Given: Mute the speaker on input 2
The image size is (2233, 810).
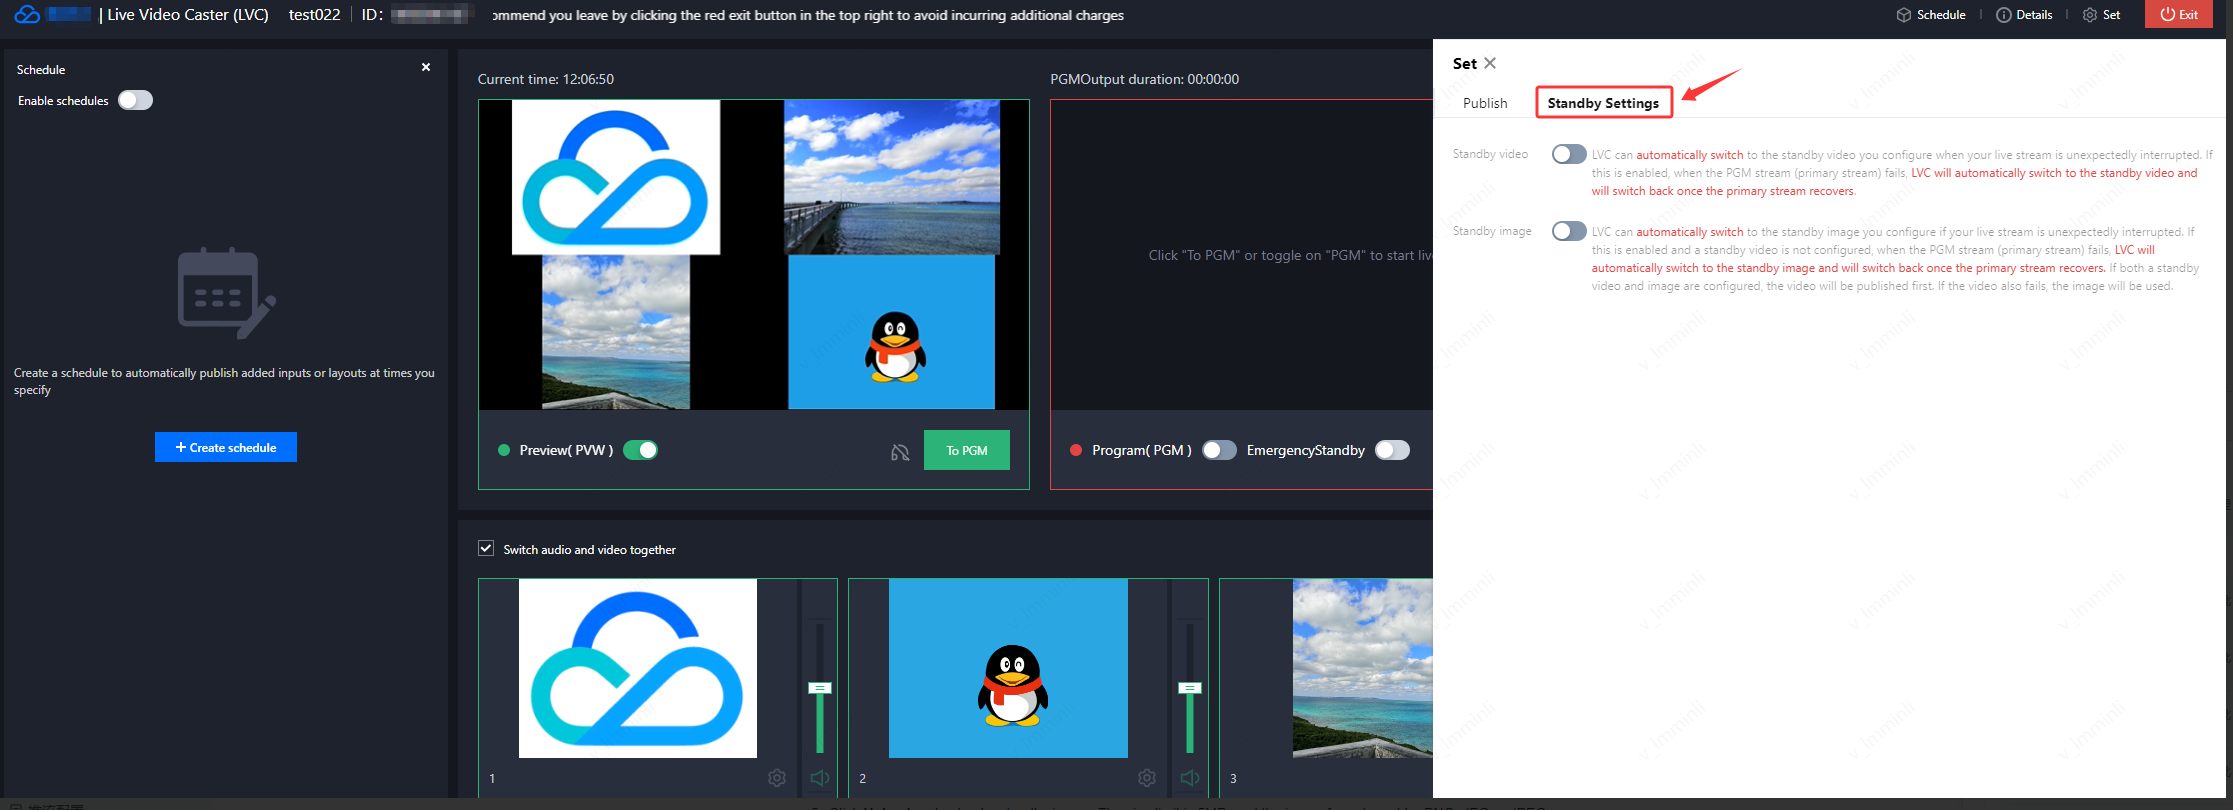Looking at the screenshot, I should pos(1190,778).
